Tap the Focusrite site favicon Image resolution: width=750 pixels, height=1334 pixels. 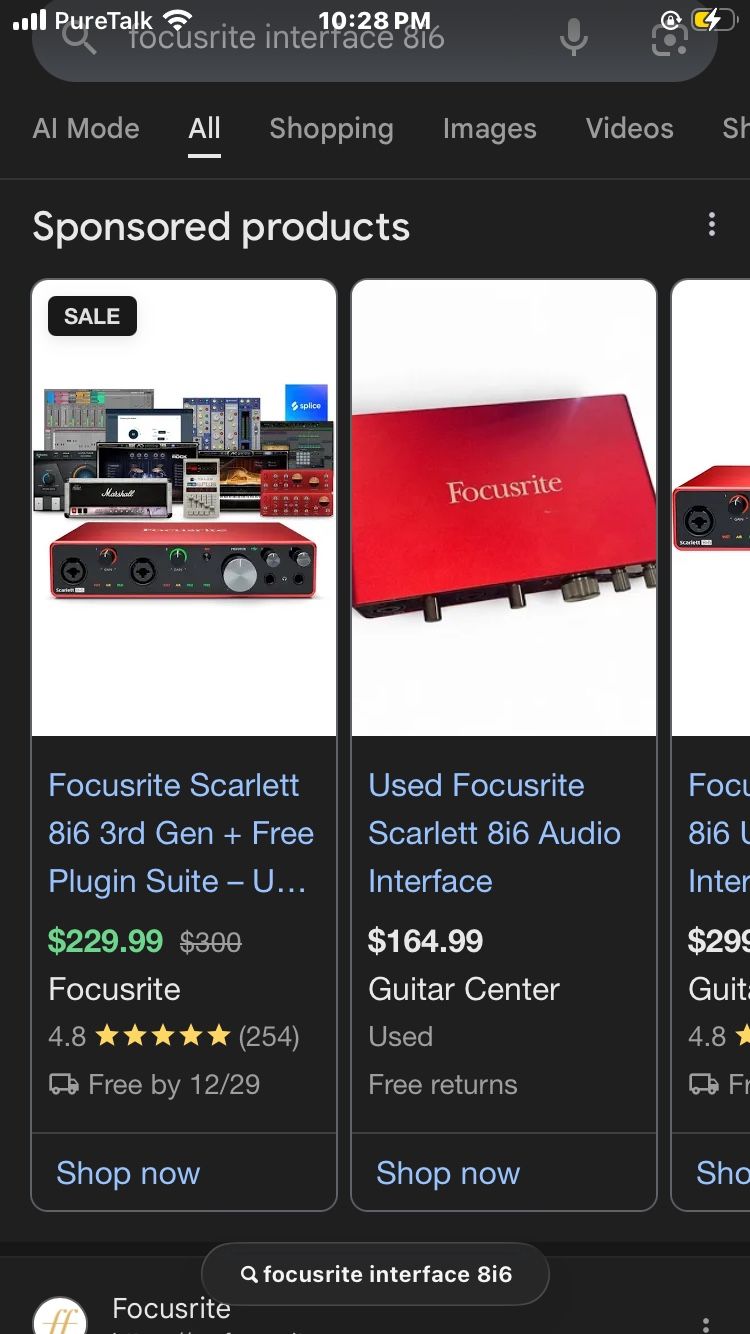(61, 1316)
